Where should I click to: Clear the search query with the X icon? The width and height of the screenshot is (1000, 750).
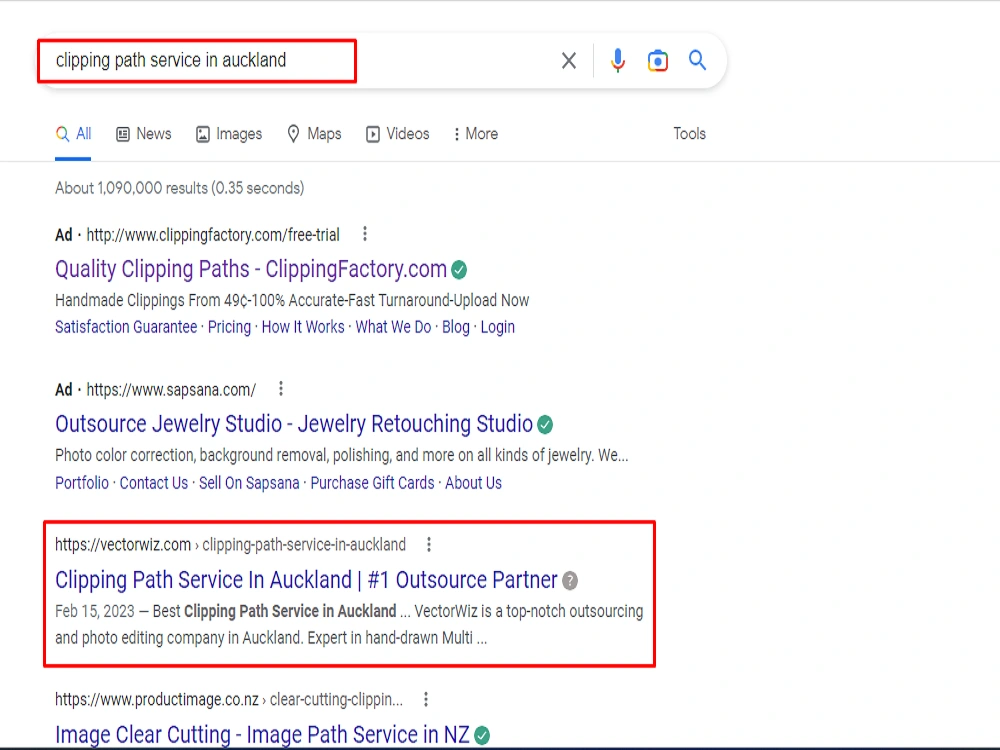(569, 61)
